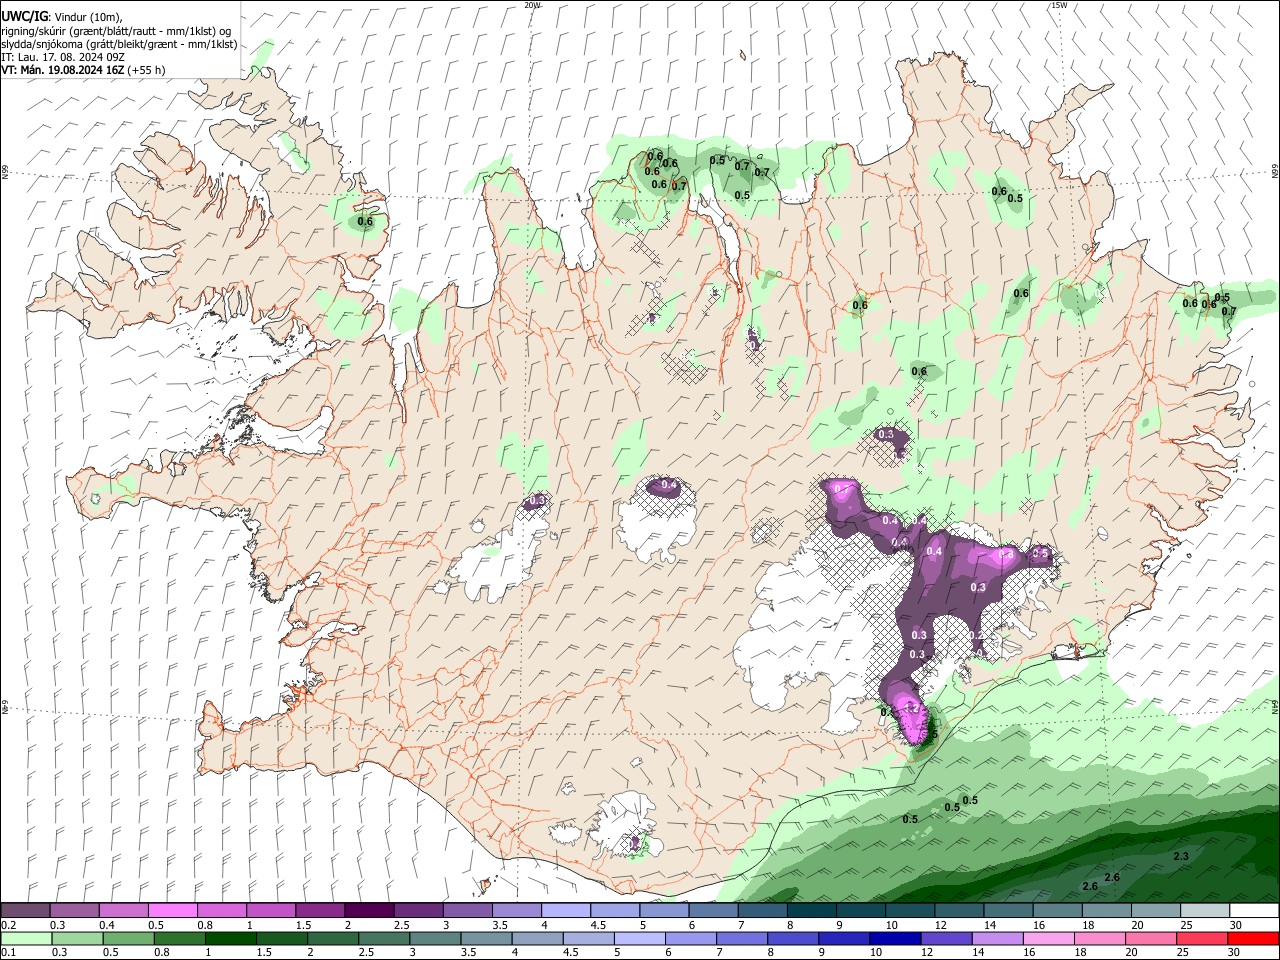Viewport: 1280px width, 960px height.
Task: Select the deep blue 10–12 rain legend swatch
Action: click(894, 938)
